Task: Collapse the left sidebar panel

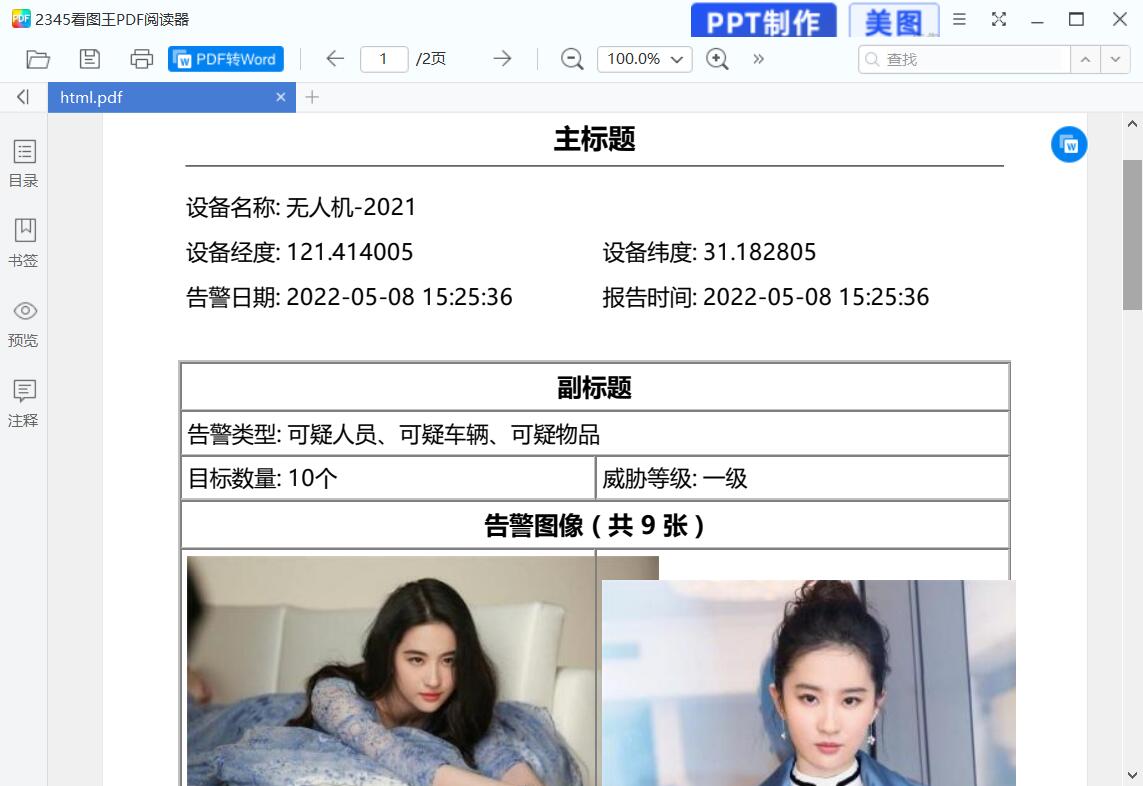Action: point(23,97)
